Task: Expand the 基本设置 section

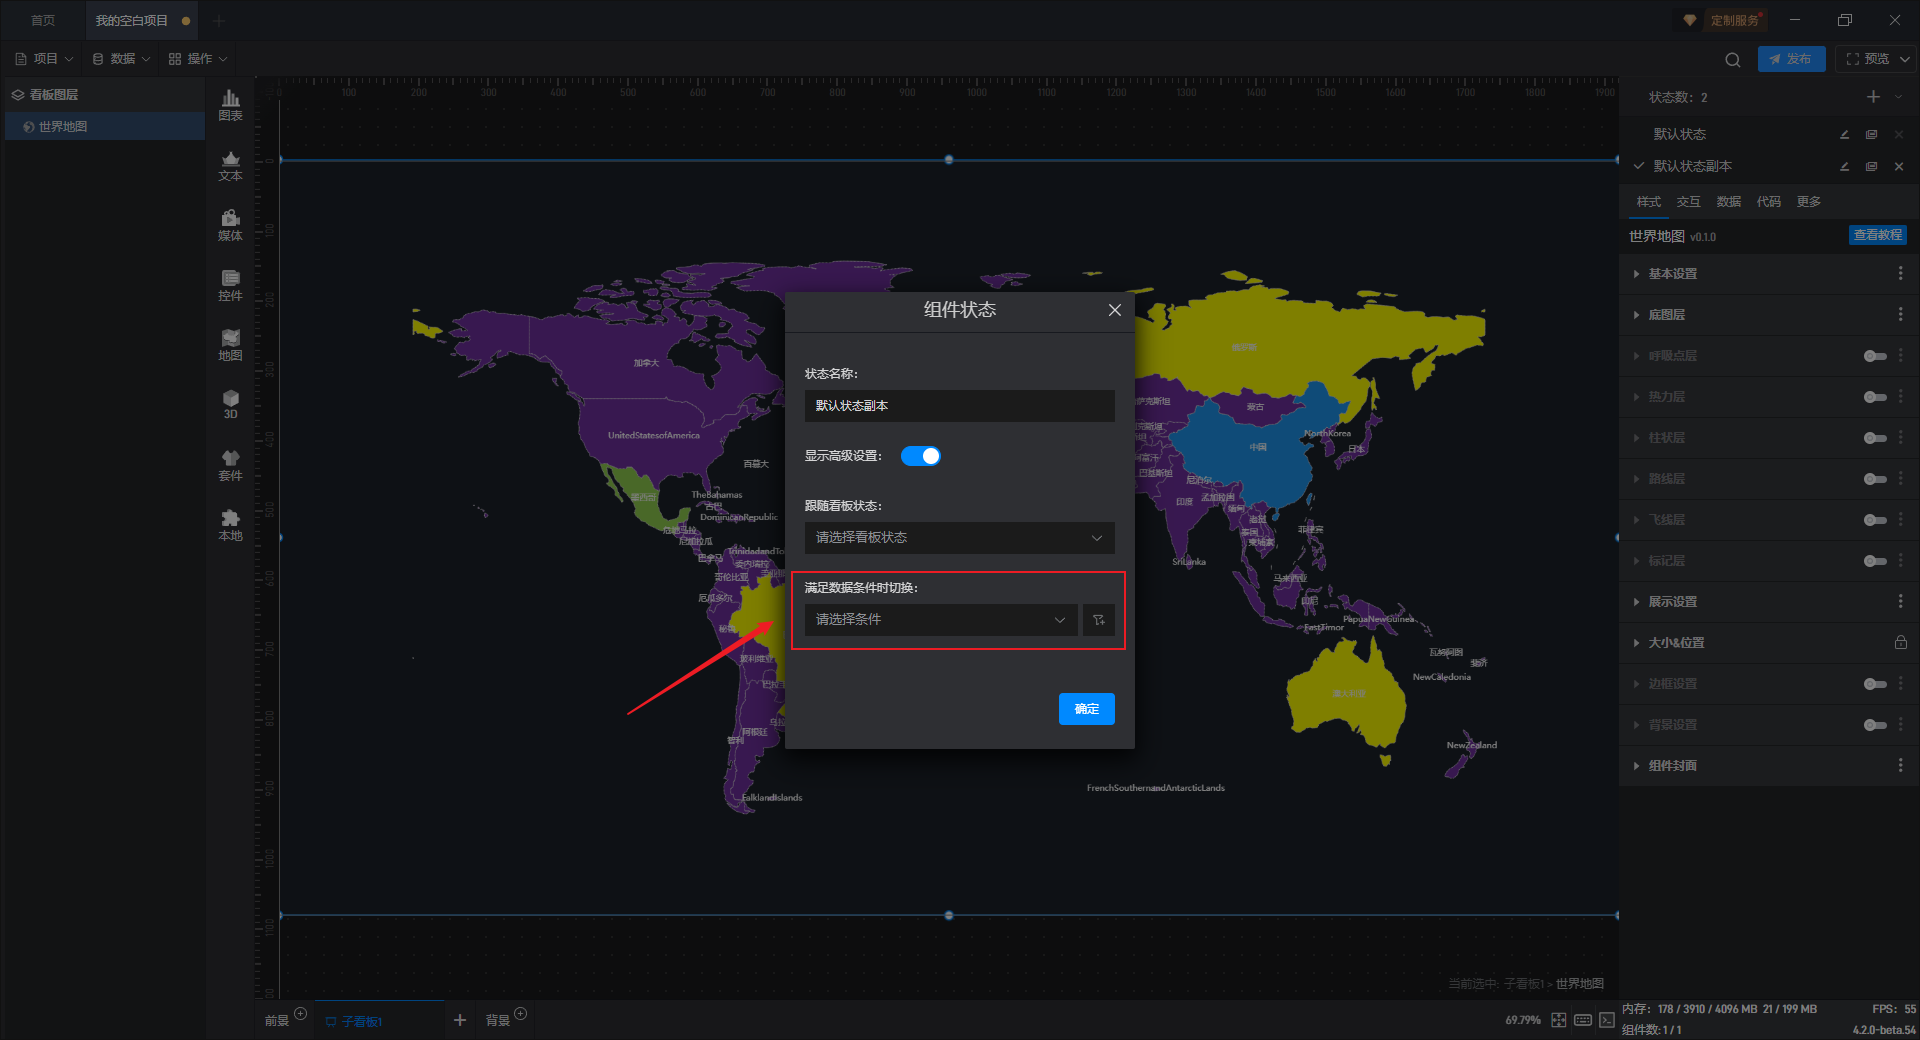Action: [1672, 274]
